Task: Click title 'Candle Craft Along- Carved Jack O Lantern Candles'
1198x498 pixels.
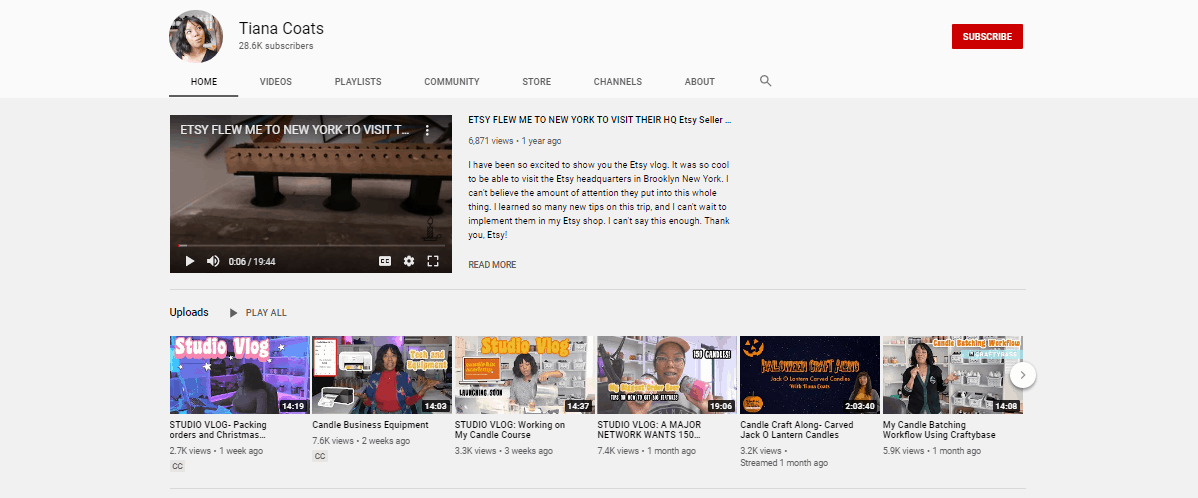Action: pos(797,430)
